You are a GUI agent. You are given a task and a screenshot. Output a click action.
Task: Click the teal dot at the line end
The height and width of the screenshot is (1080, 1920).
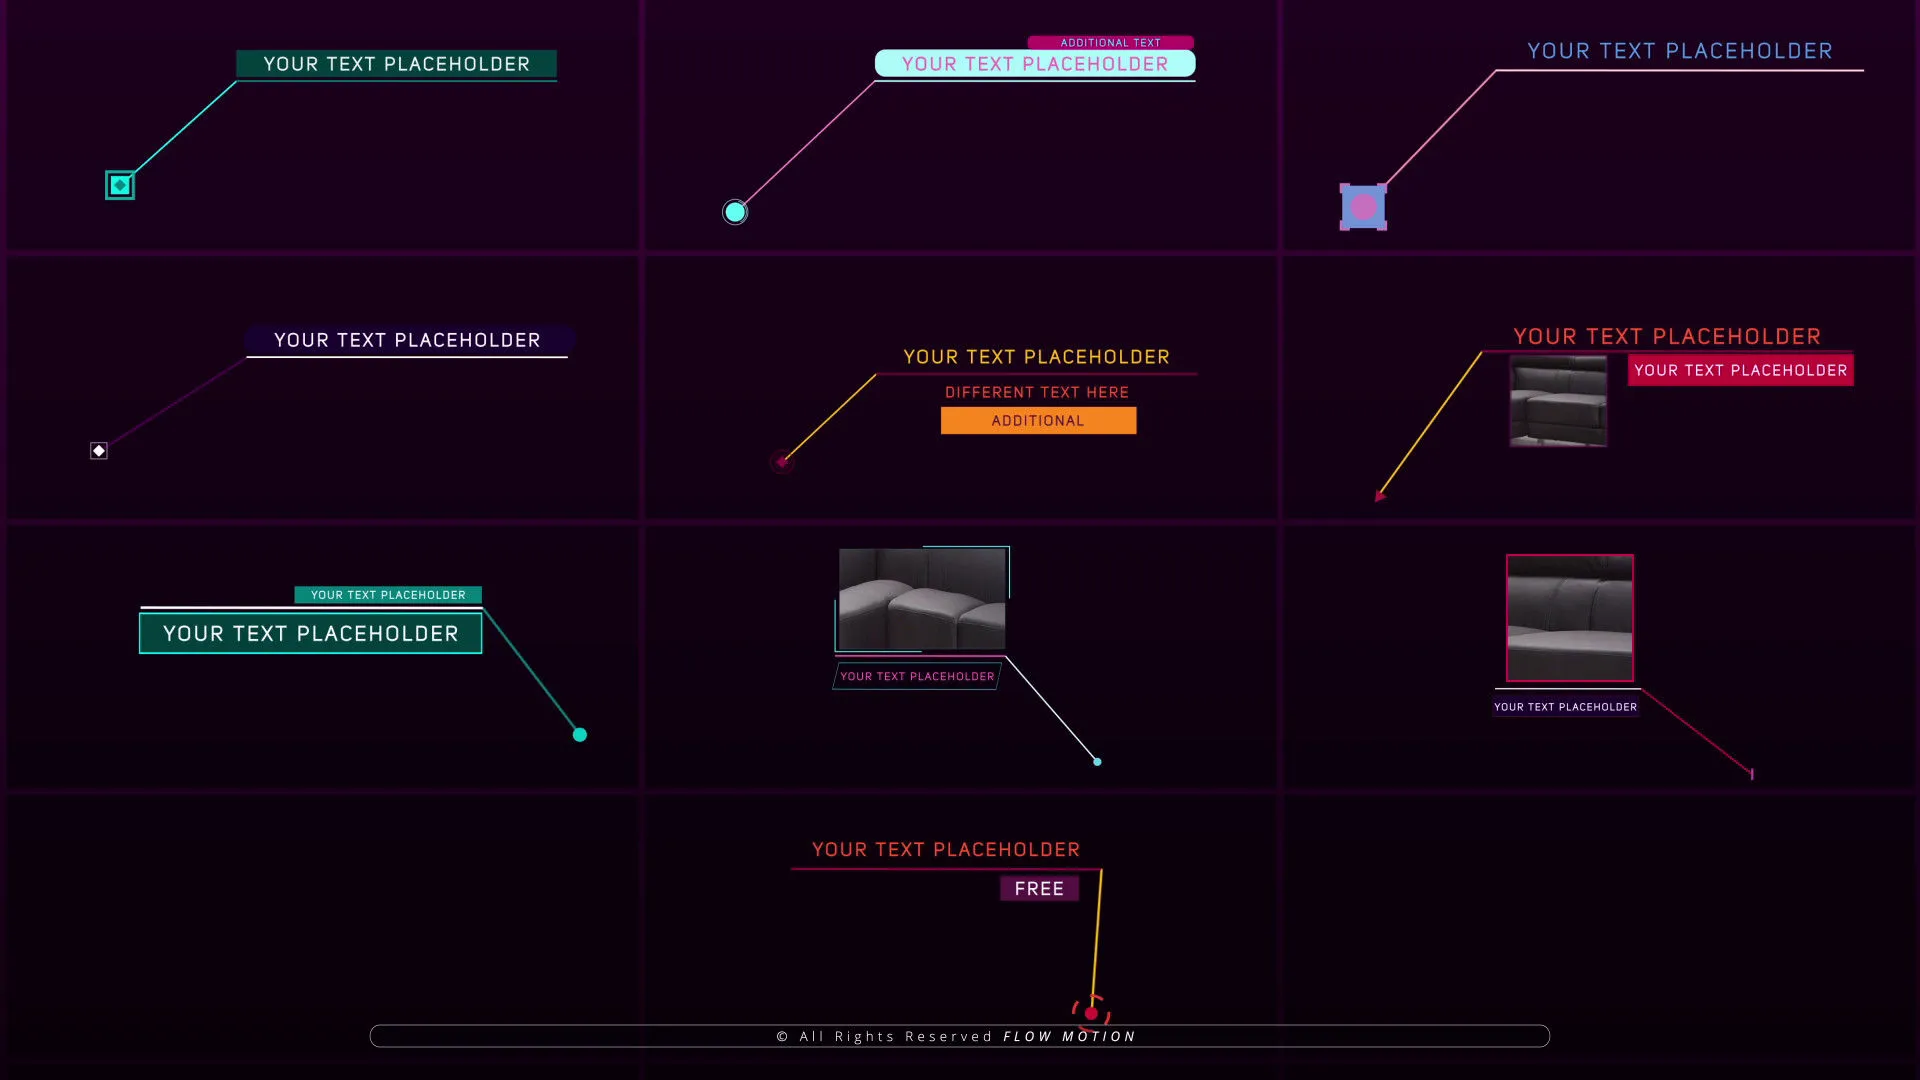(x=580, y=735)
